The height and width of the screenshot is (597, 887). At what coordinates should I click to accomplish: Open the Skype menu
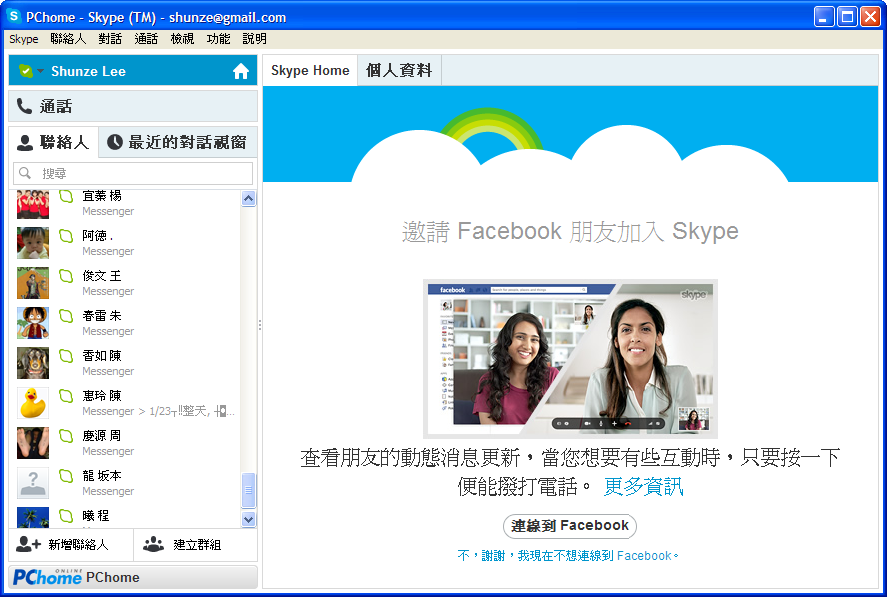24,39
